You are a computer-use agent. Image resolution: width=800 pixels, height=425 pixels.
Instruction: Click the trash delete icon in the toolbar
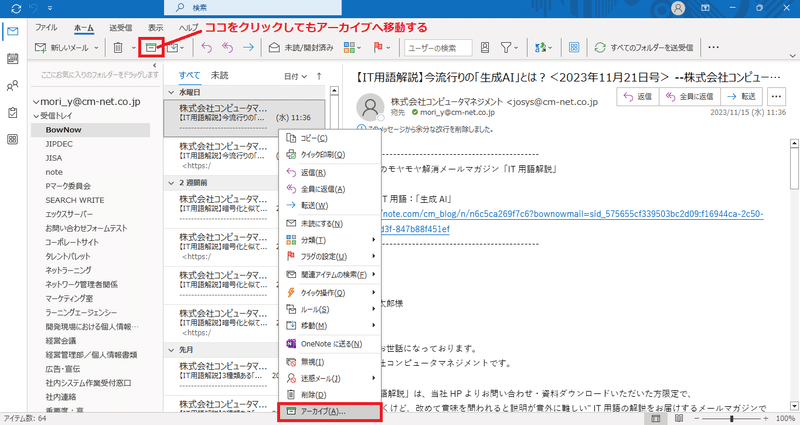pos(118,47)
